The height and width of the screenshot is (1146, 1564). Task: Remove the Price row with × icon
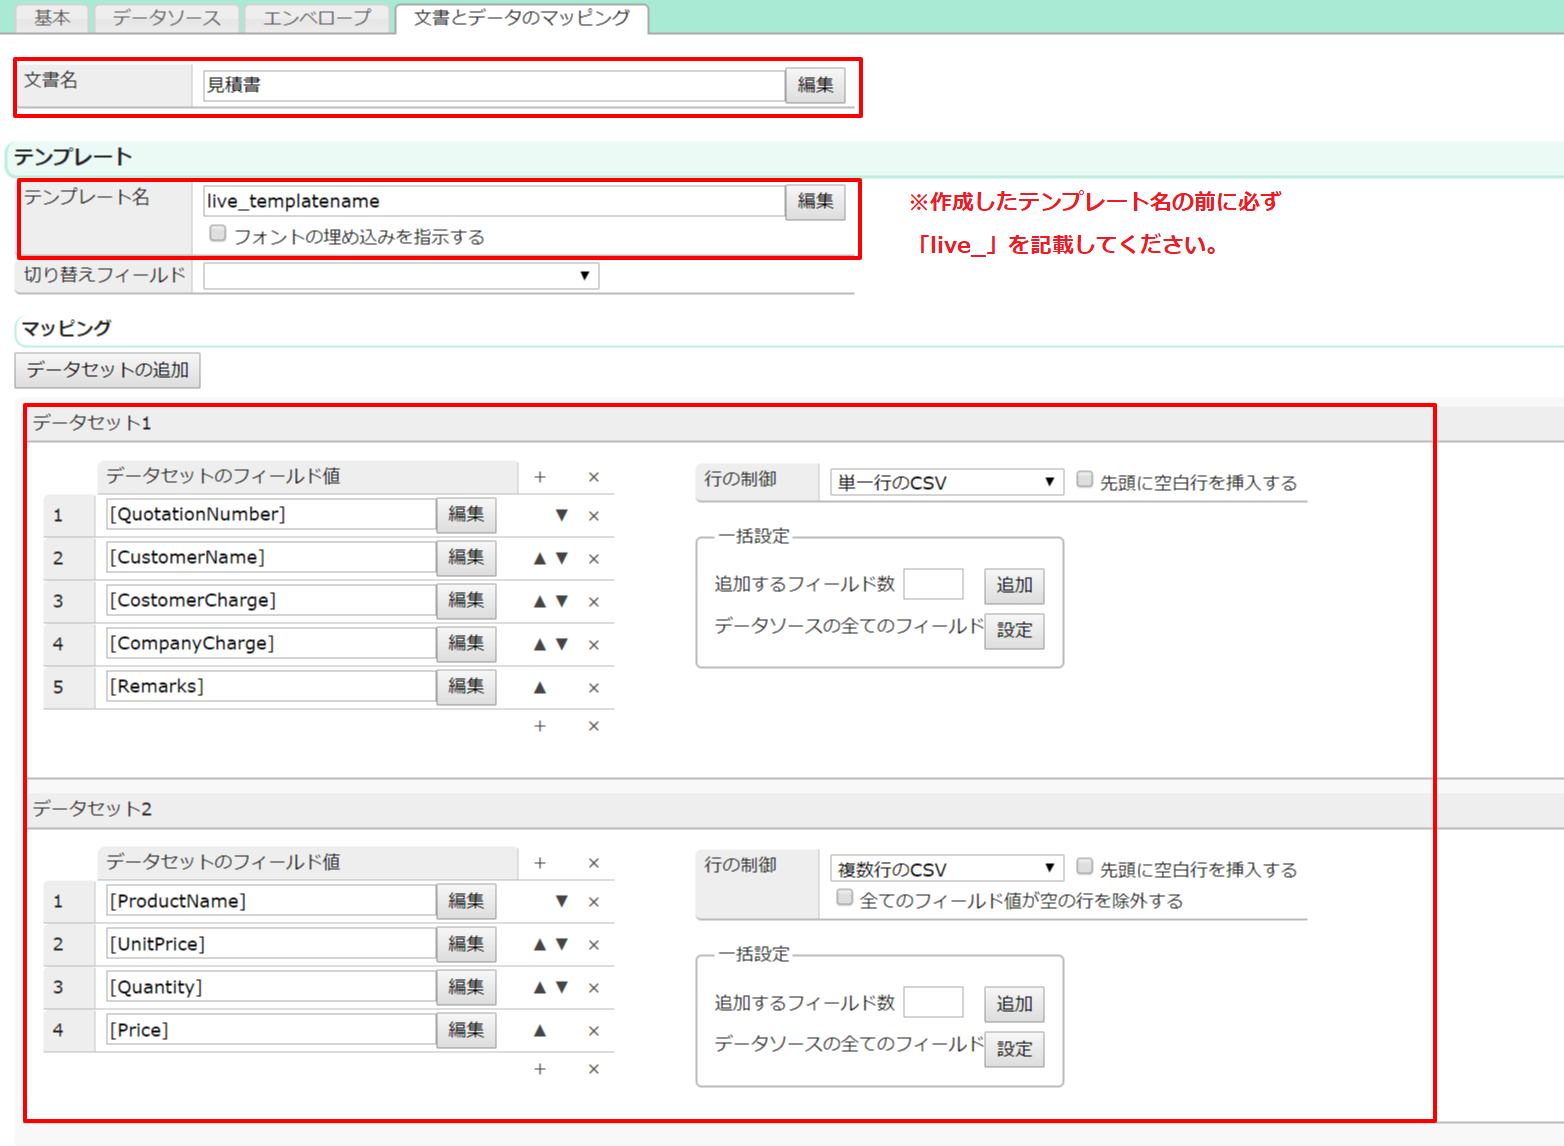click(x=593, y=1031)
